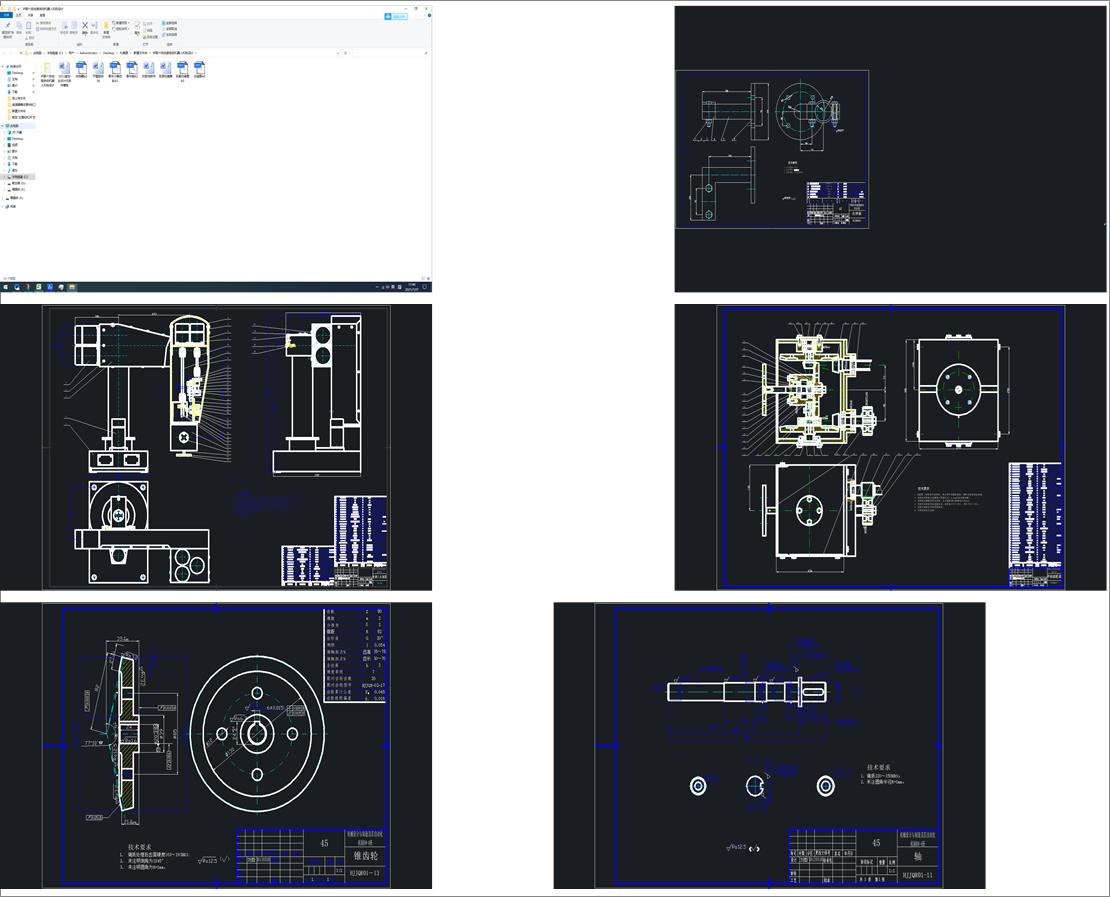Click the New folder icon in ribbon
This screenshot has height=897, width=1110.
[106, 25]
